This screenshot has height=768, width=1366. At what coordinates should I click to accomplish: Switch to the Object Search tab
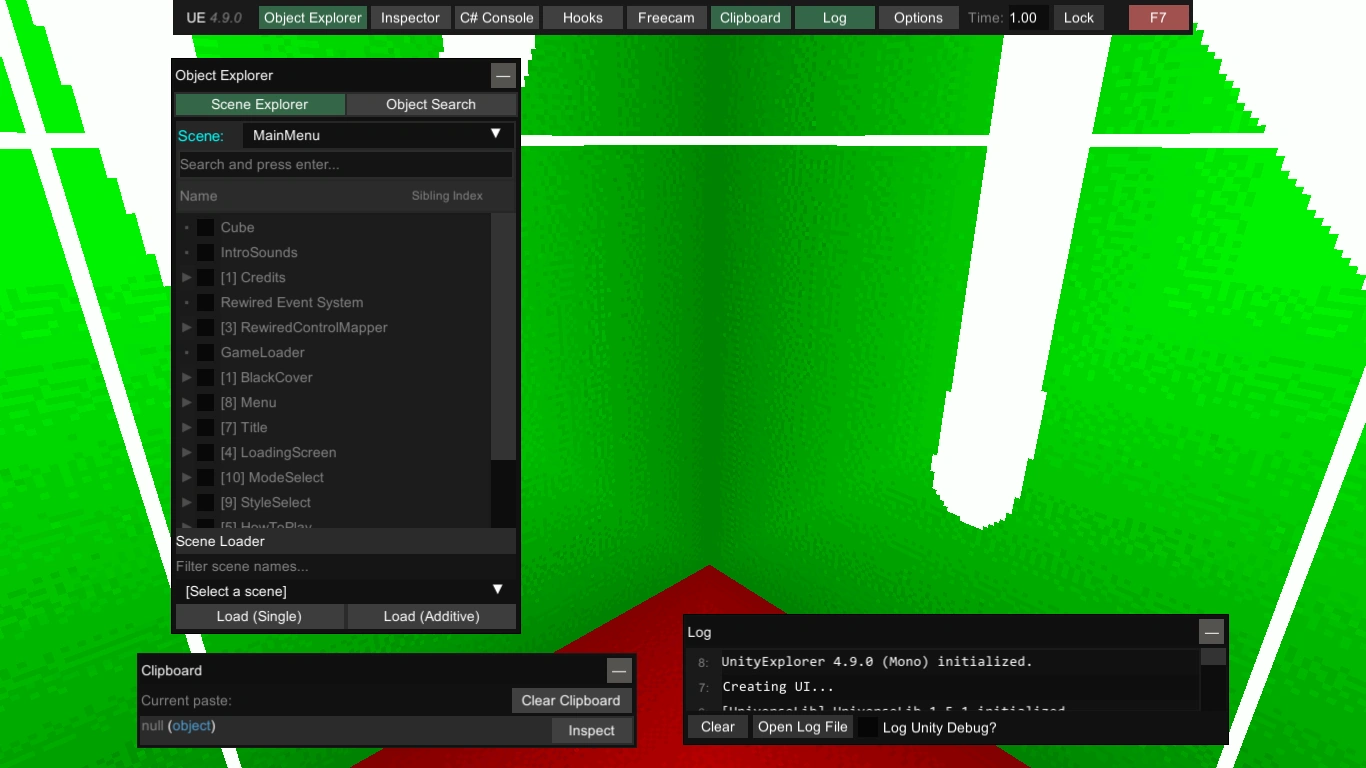coord(430,104)
